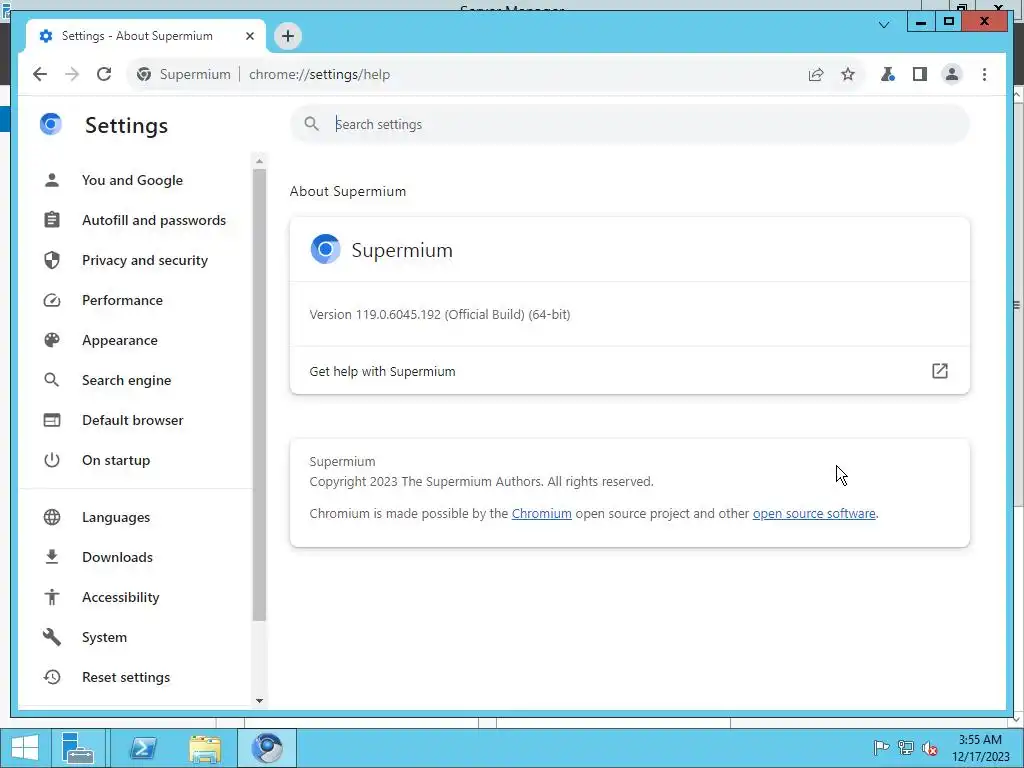
Task: Select Search engine settings
Action: (x=127, y=380)
